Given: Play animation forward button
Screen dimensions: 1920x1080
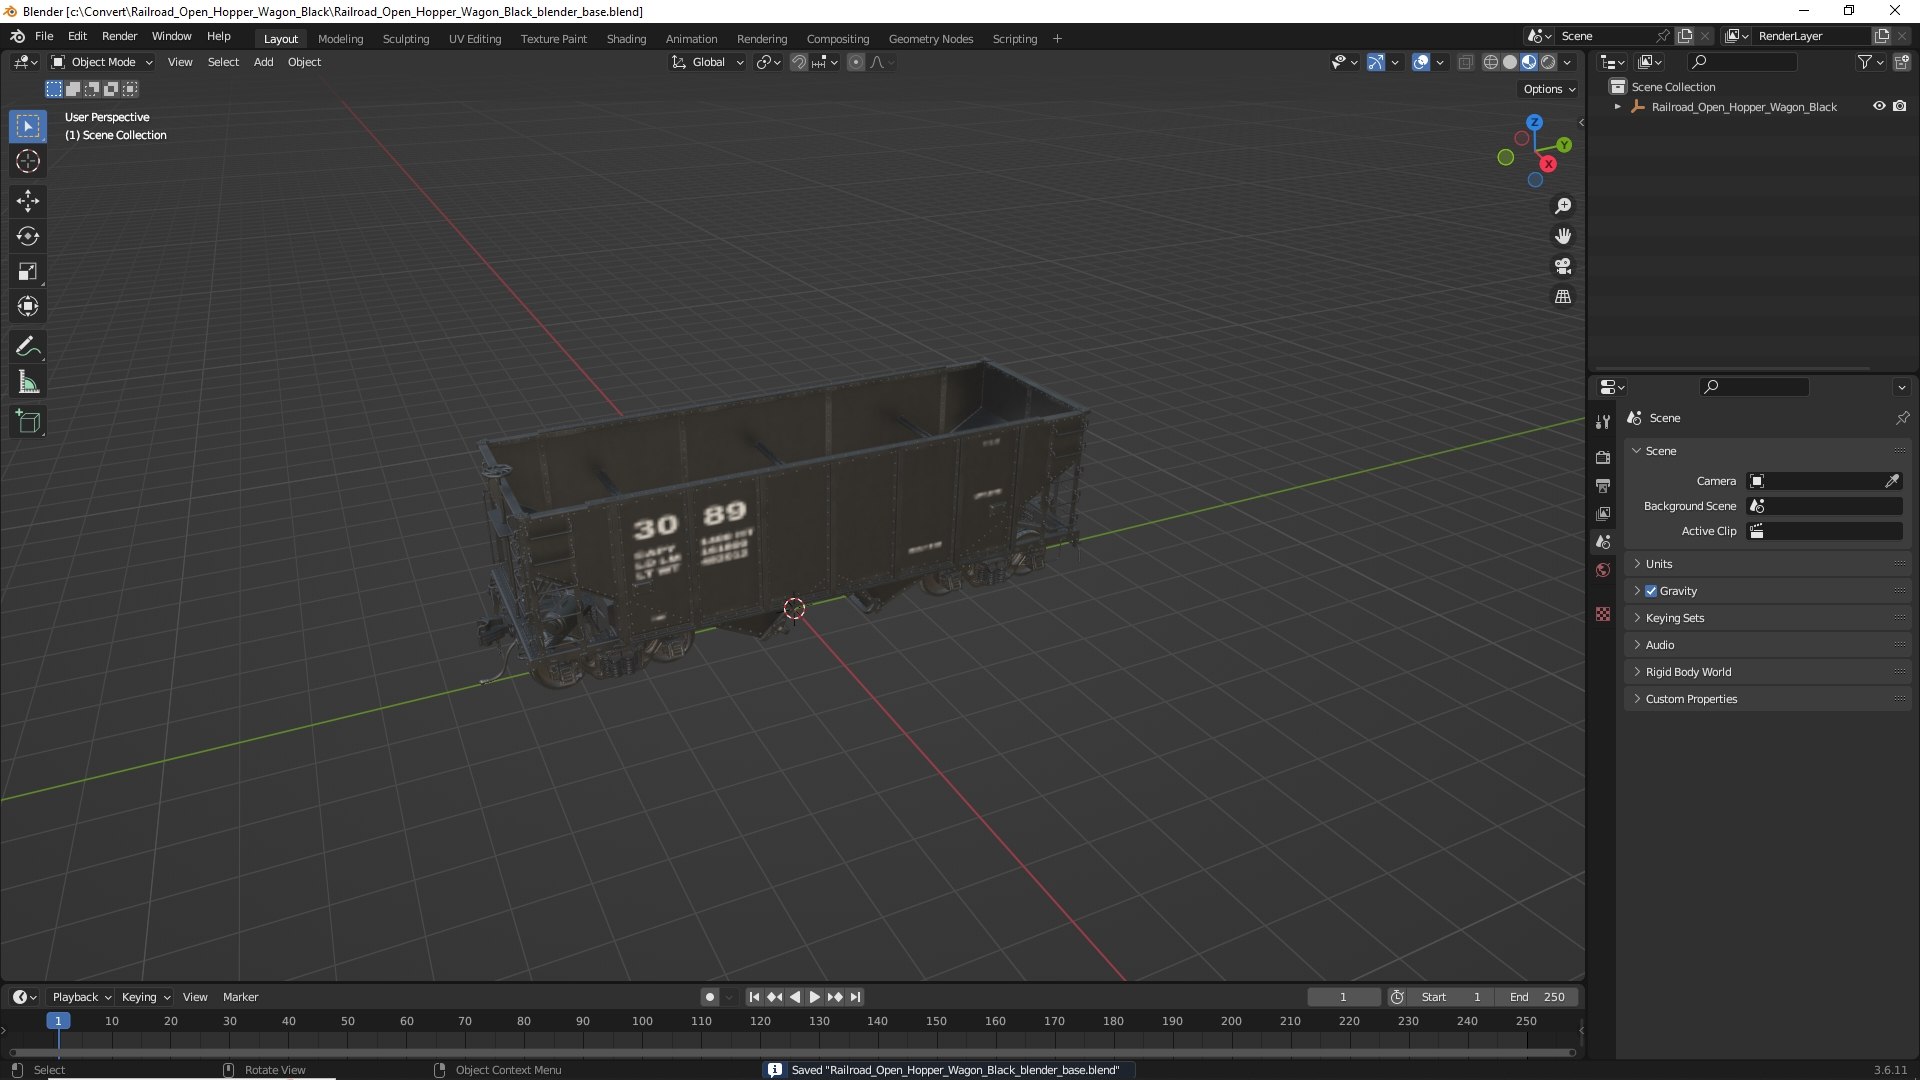Looking at the screenshot, I should point(814,997).
